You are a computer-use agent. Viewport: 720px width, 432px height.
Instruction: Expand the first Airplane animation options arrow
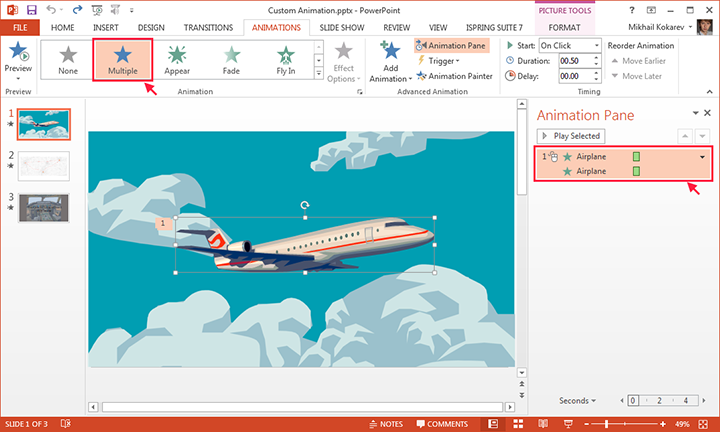pyautogui.click(x=702, y=156)
